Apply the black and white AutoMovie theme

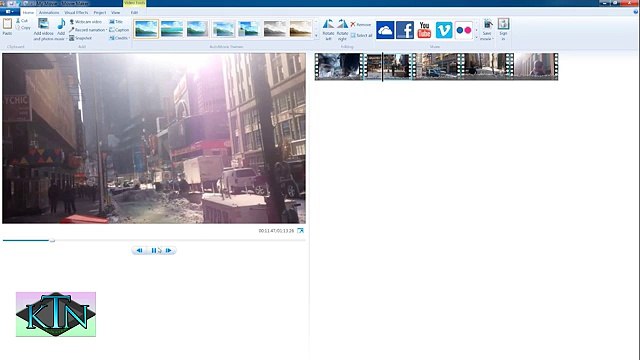pyautogui.click(x=275, y=29)
